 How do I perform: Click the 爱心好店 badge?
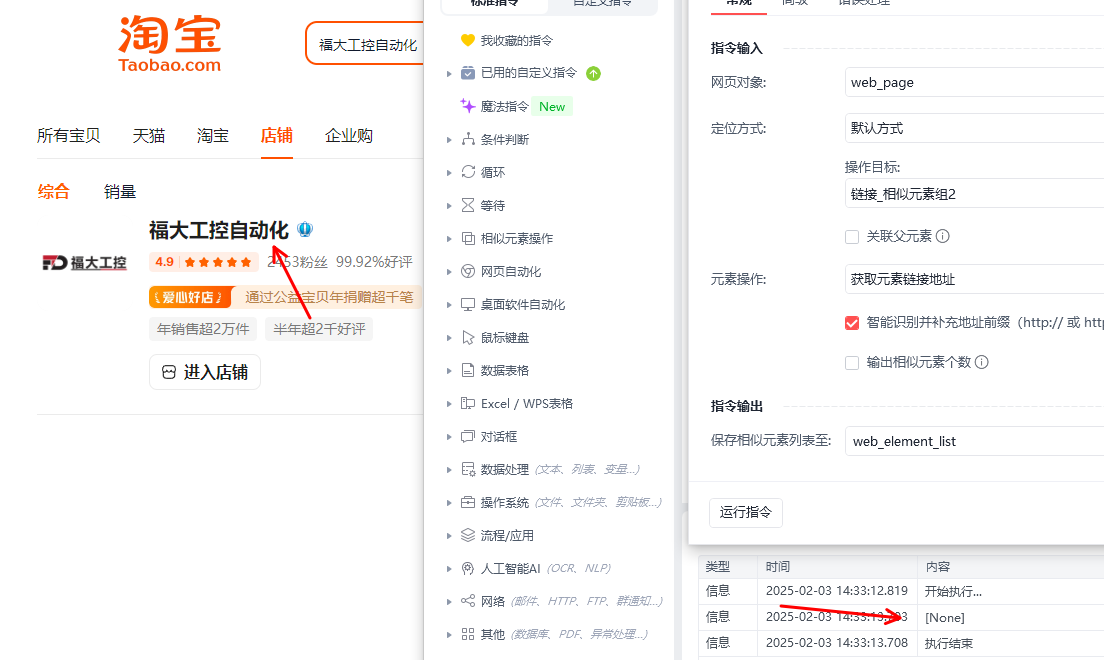click(192, 297)
